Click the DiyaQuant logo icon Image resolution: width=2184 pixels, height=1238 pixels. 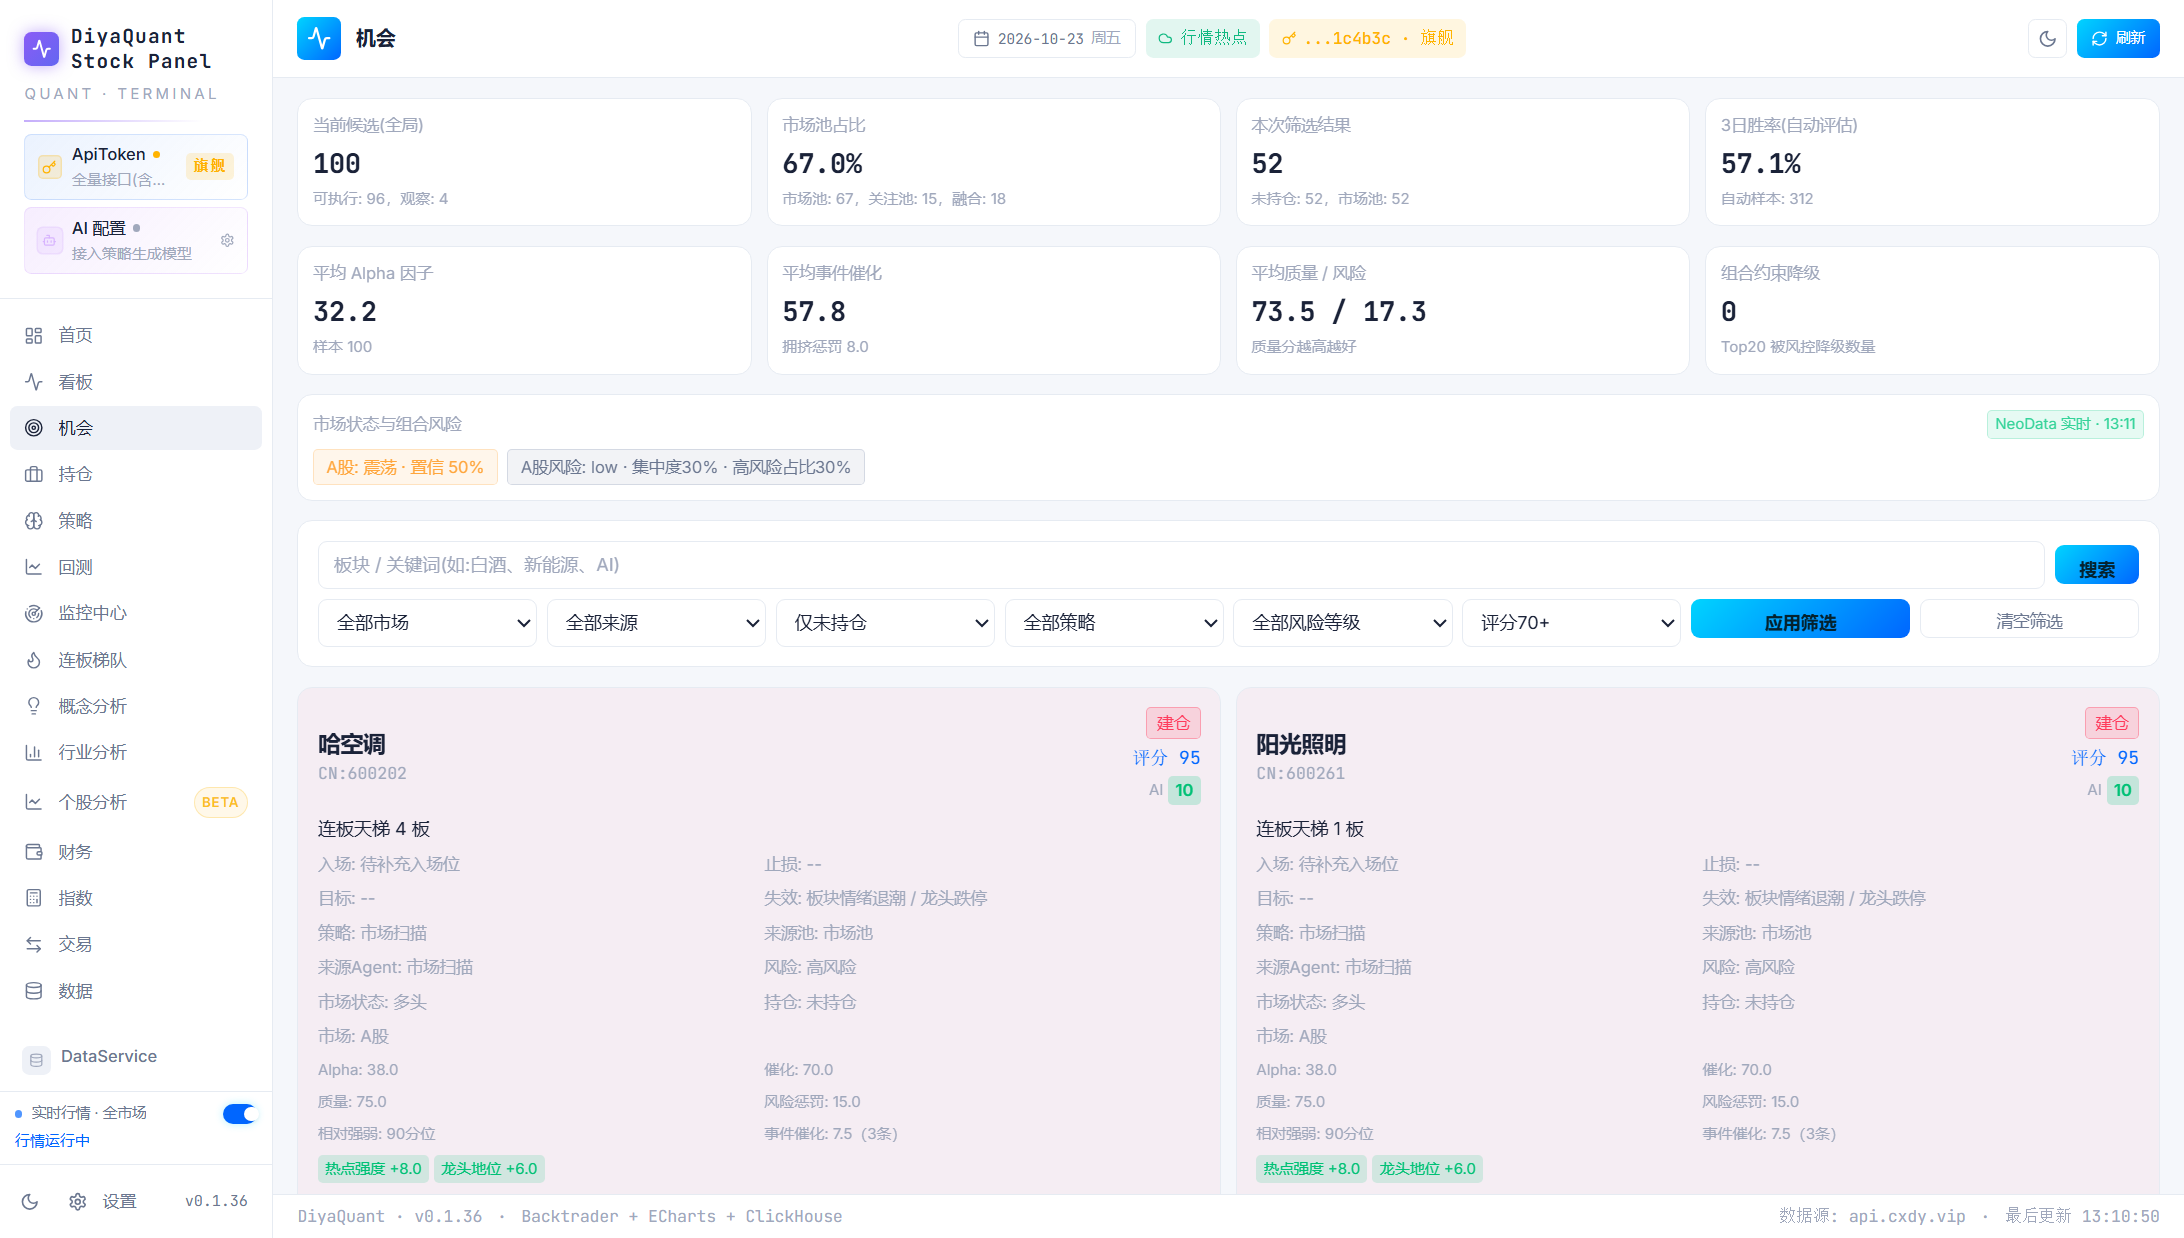pos(42,48)
